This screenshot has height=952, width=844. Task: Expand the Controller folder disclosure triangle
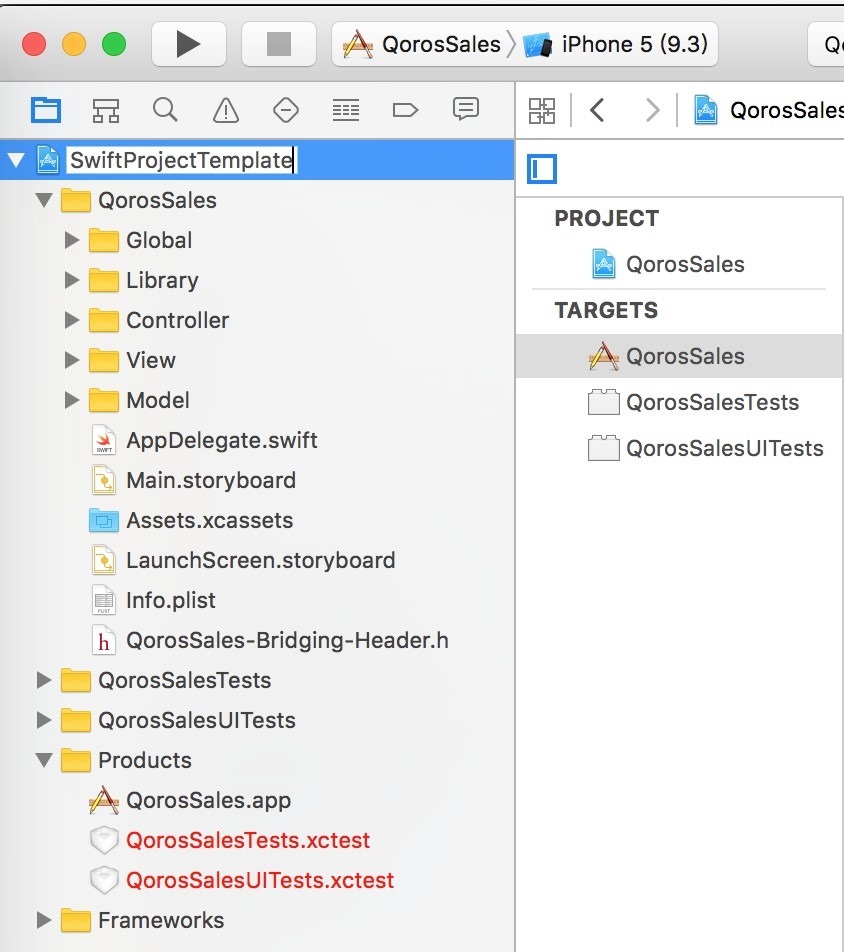(x=72, y=320)
